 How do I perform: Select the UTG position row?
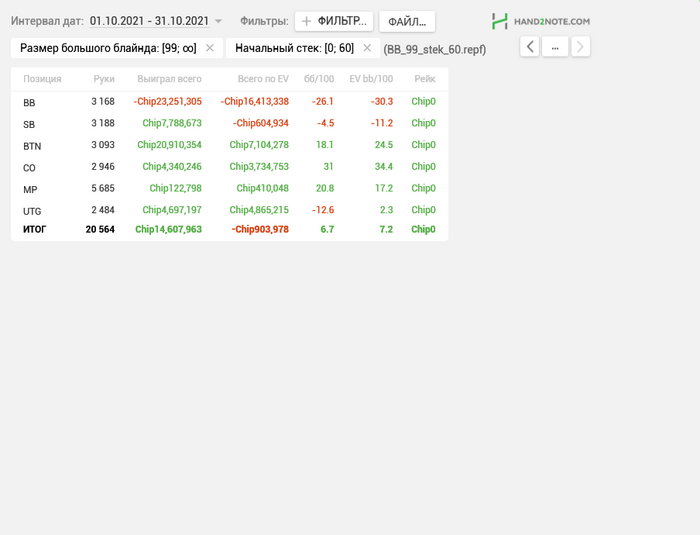coord(229,210)
